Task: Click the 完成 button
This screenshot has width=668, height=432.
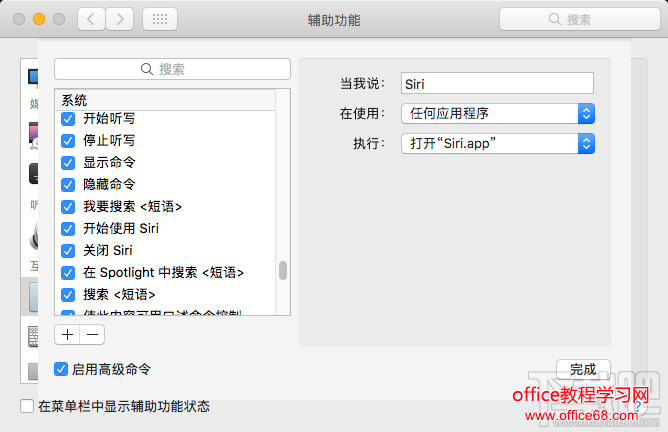Action: tap(582, 369)
